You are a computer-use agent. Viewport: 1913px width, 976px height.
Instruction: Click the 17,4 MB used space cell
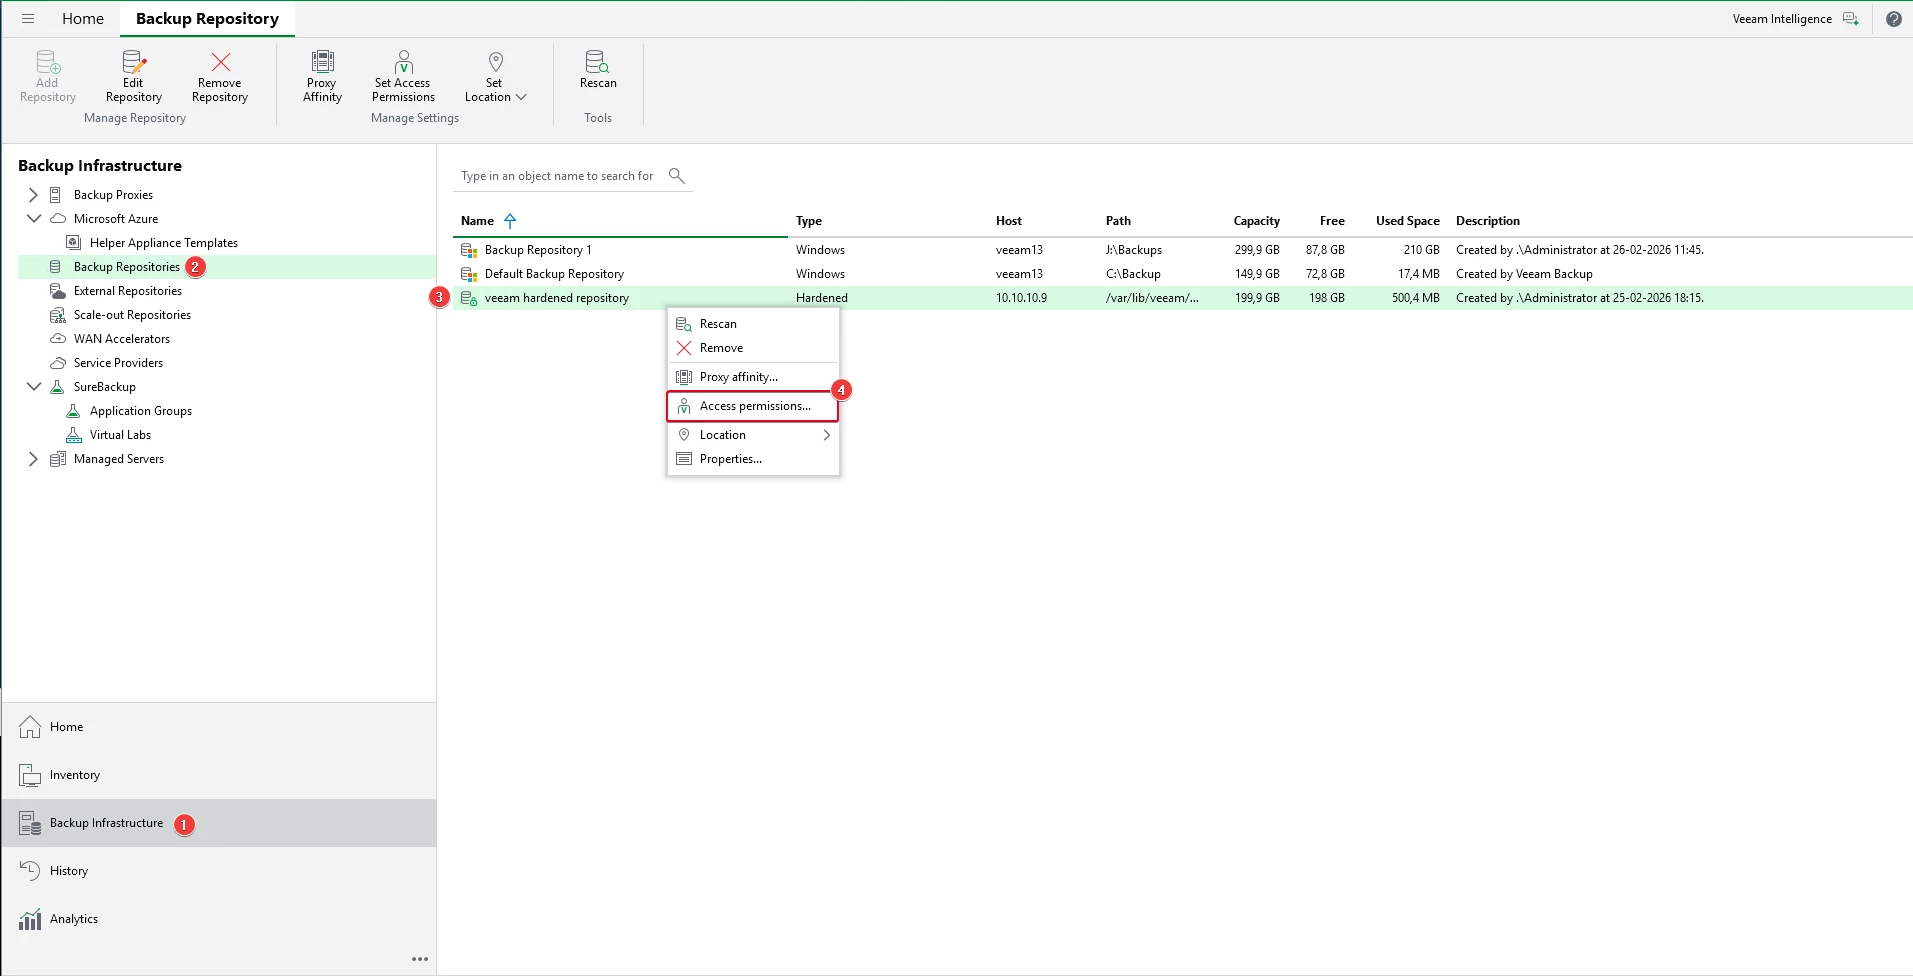click(1419, 274)
